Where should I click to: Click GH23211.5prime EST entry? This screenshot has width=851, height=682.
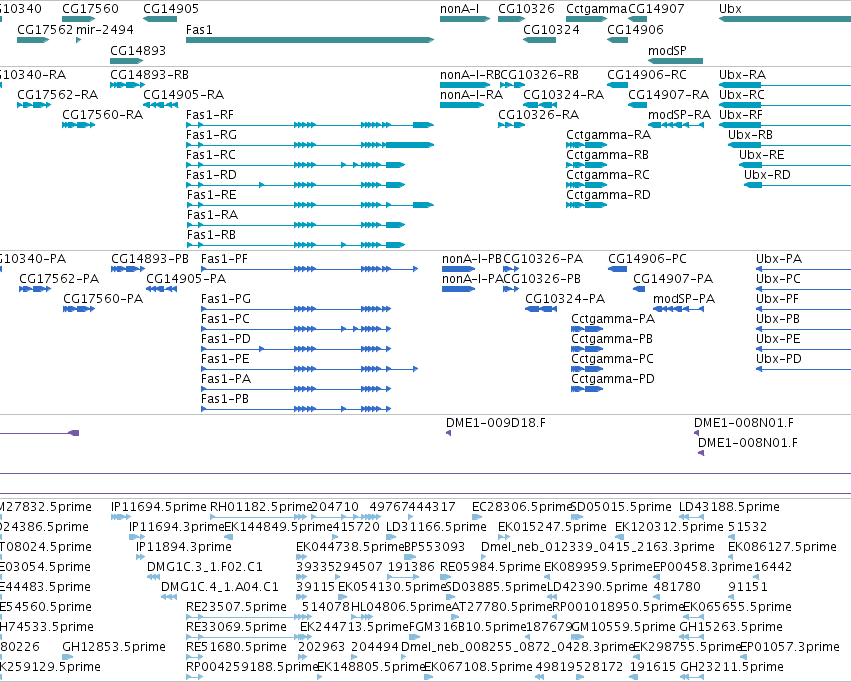click(692, 677)
